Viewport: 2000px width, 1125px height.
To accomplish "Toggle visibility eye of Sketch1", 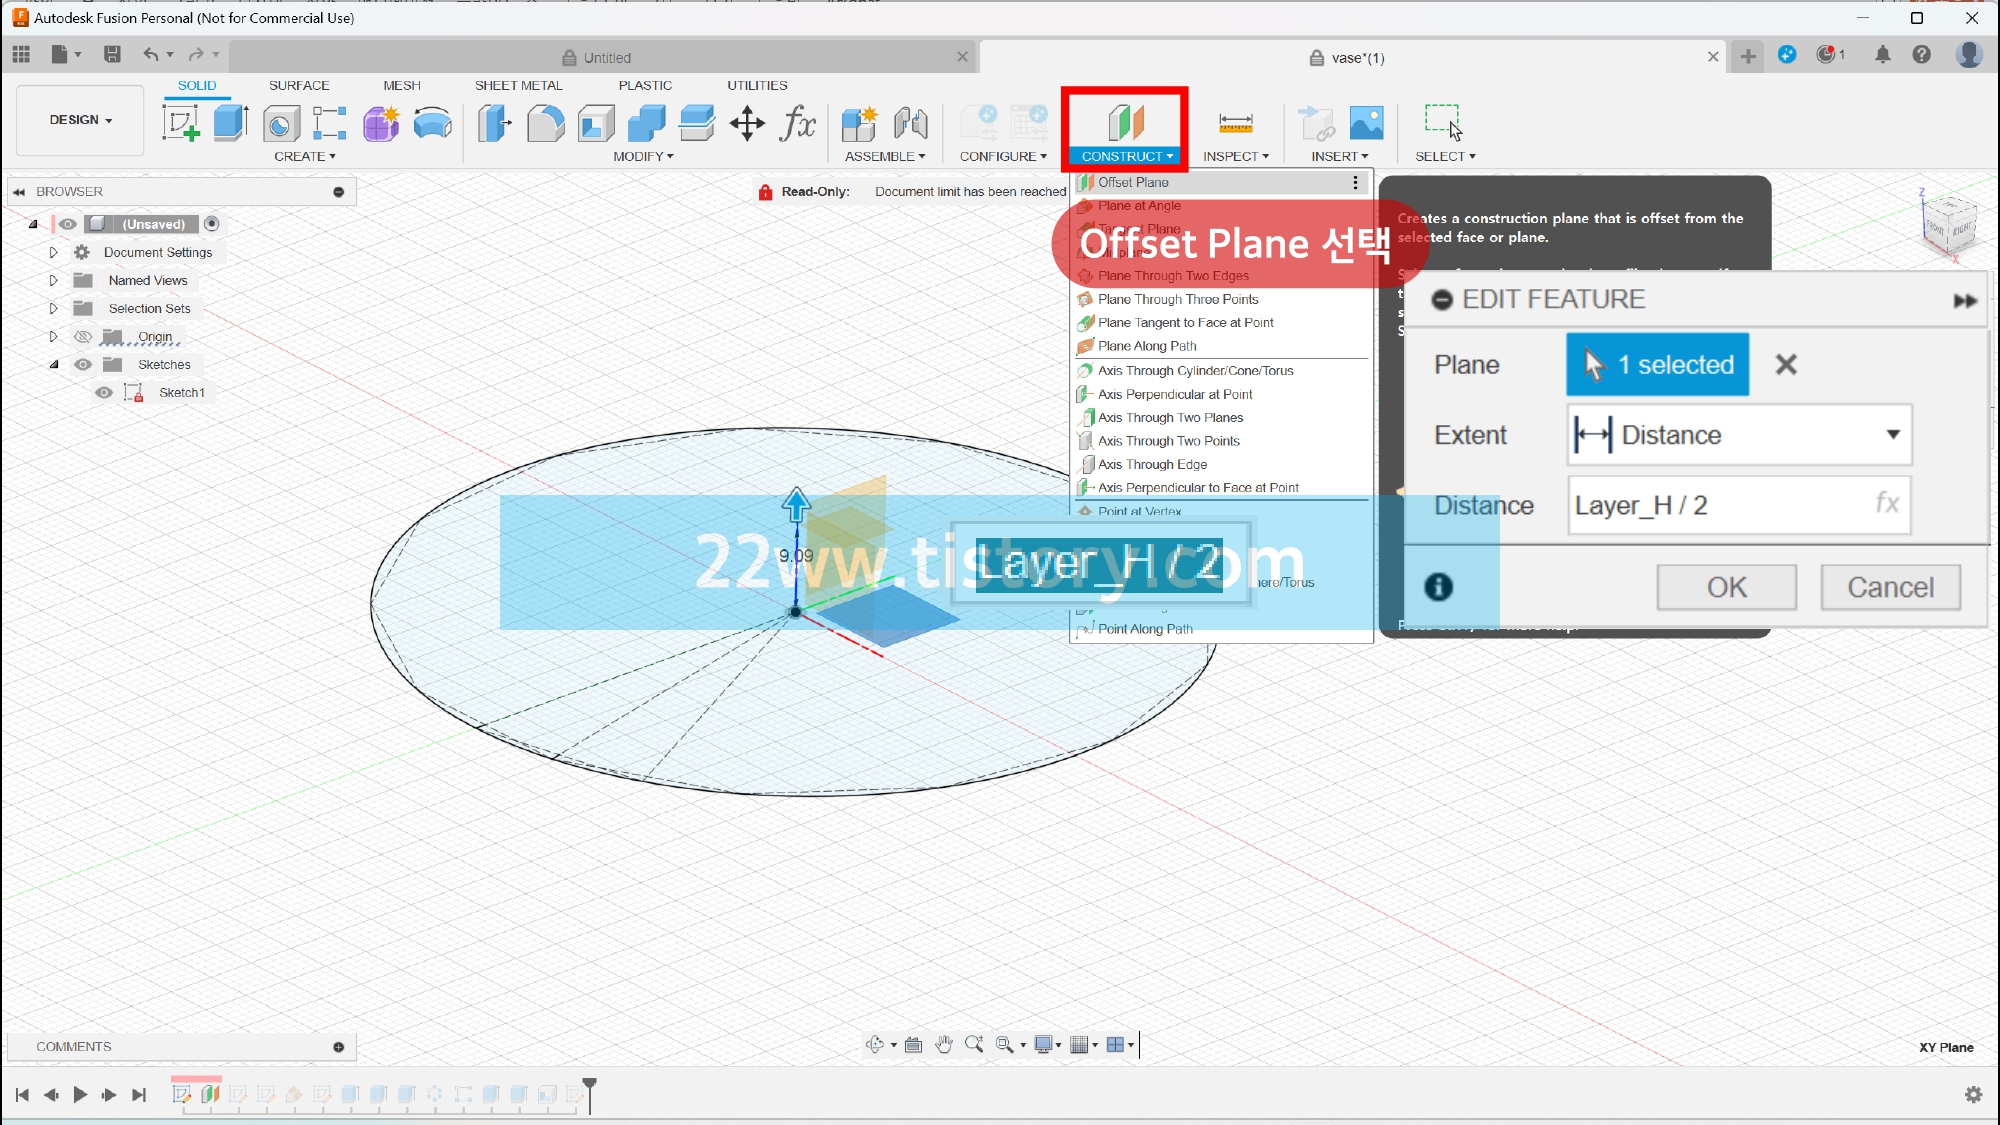I will [x=104, y=393].
